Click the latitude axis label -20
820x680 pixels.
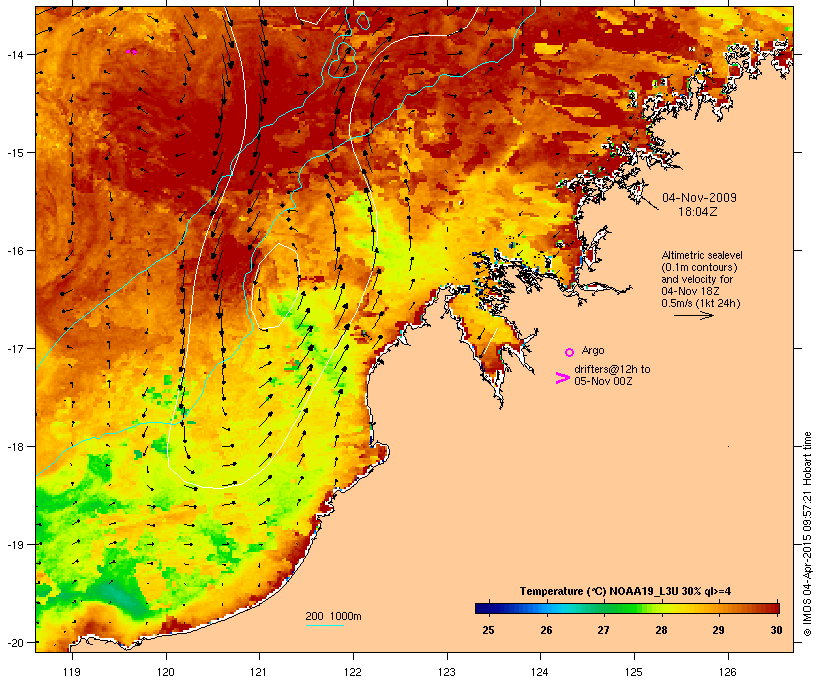(x=15, y=642)
